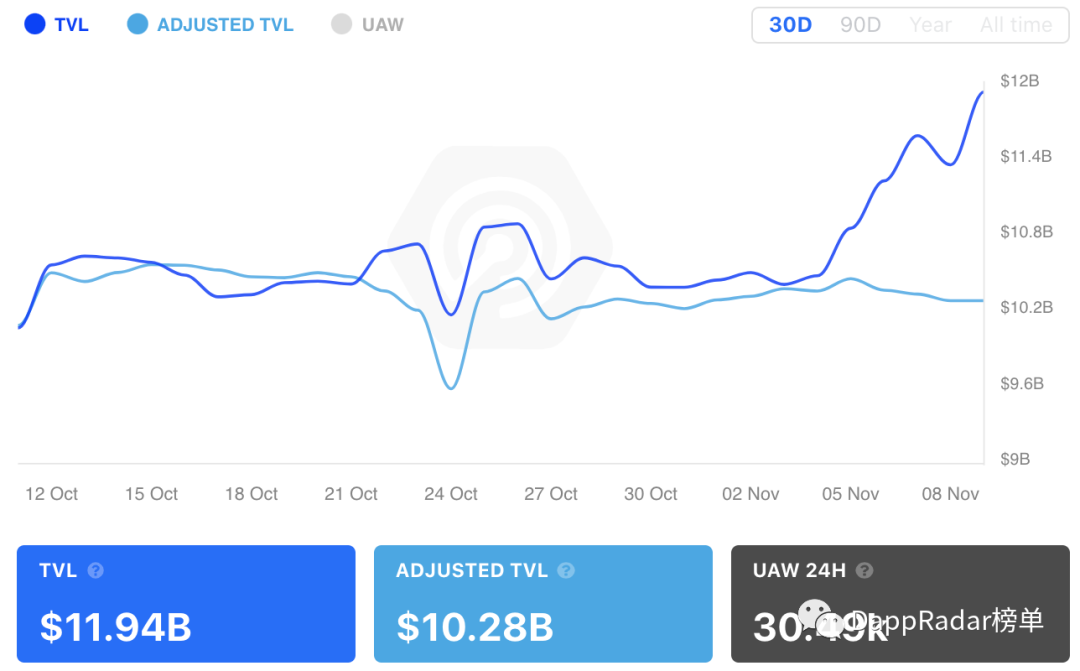Click the UAW 24H help question icon
The image size is (1080, 671).
pyautogui.click(x=864, y=570)
